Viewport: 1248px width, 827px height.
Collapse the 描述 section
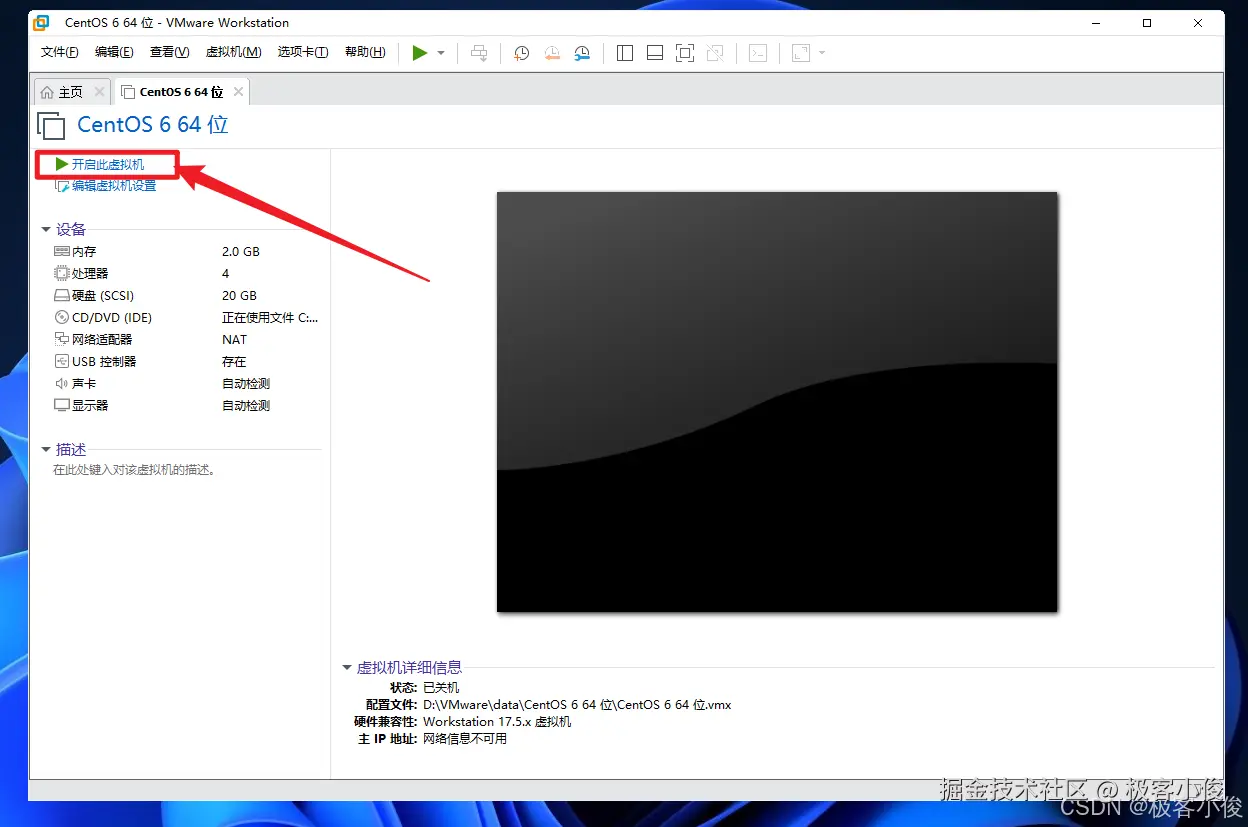click(46, 450)
